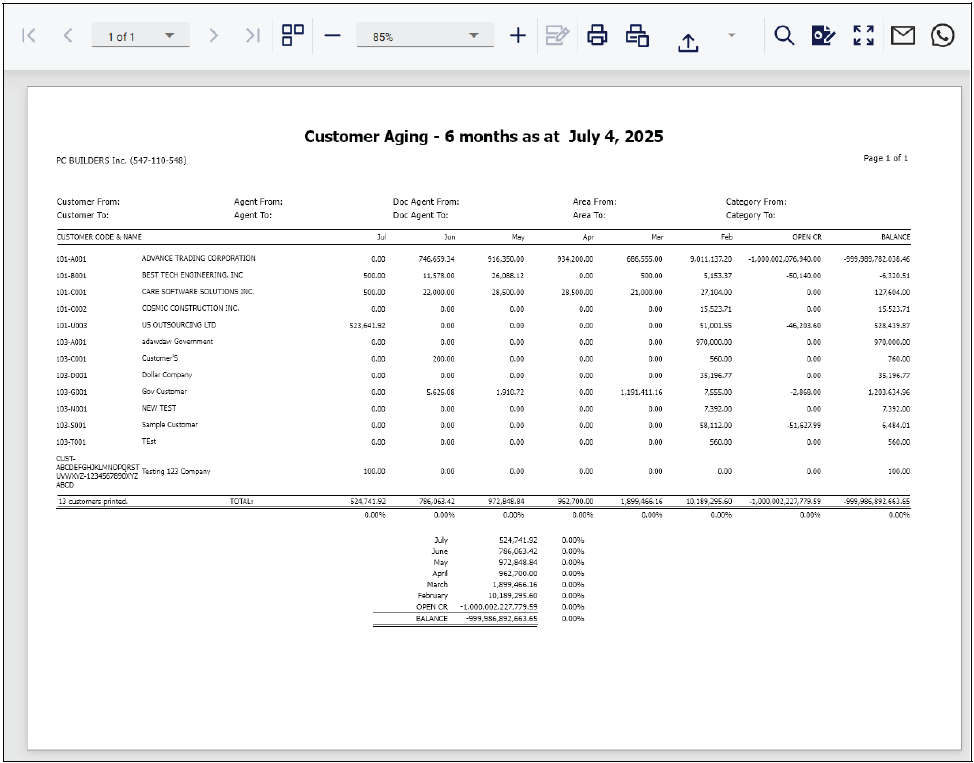
Task: Click 'Sample Customer' row name
Action: click(x=170, y=425)
